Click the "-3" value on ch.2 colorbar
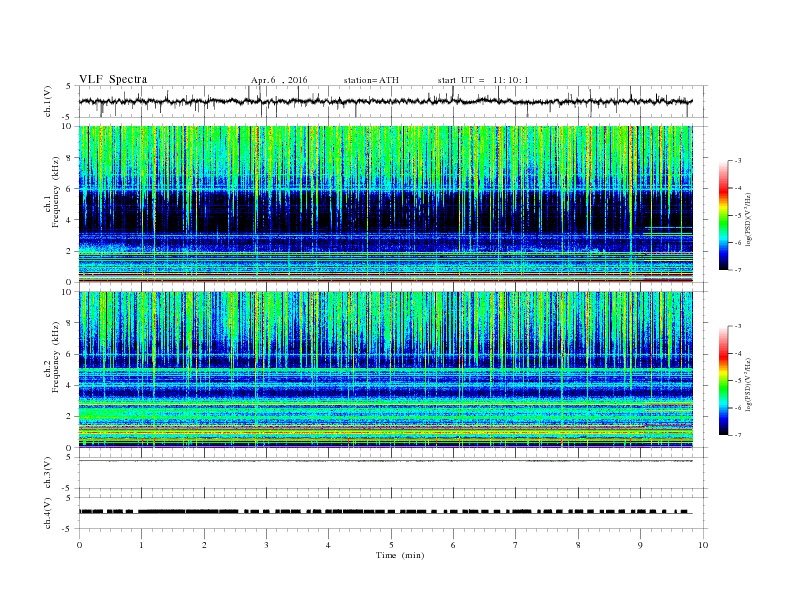Image resolution: width=792 pixels, height=612 pixels. (x=738, y=326)
